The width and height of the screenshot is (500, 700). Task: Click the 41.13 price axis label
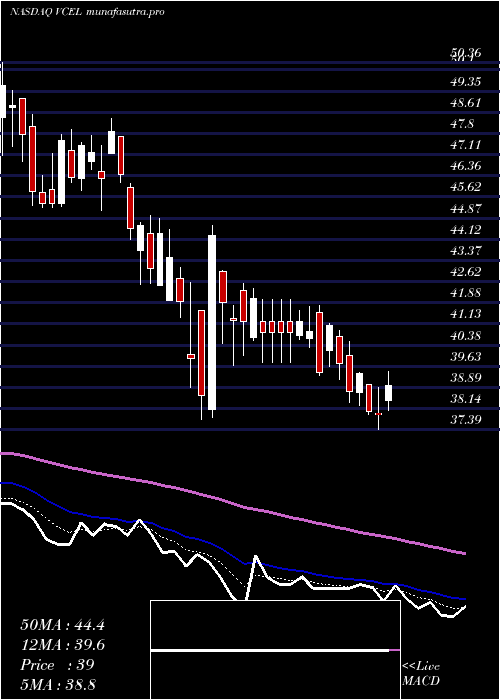466,314
